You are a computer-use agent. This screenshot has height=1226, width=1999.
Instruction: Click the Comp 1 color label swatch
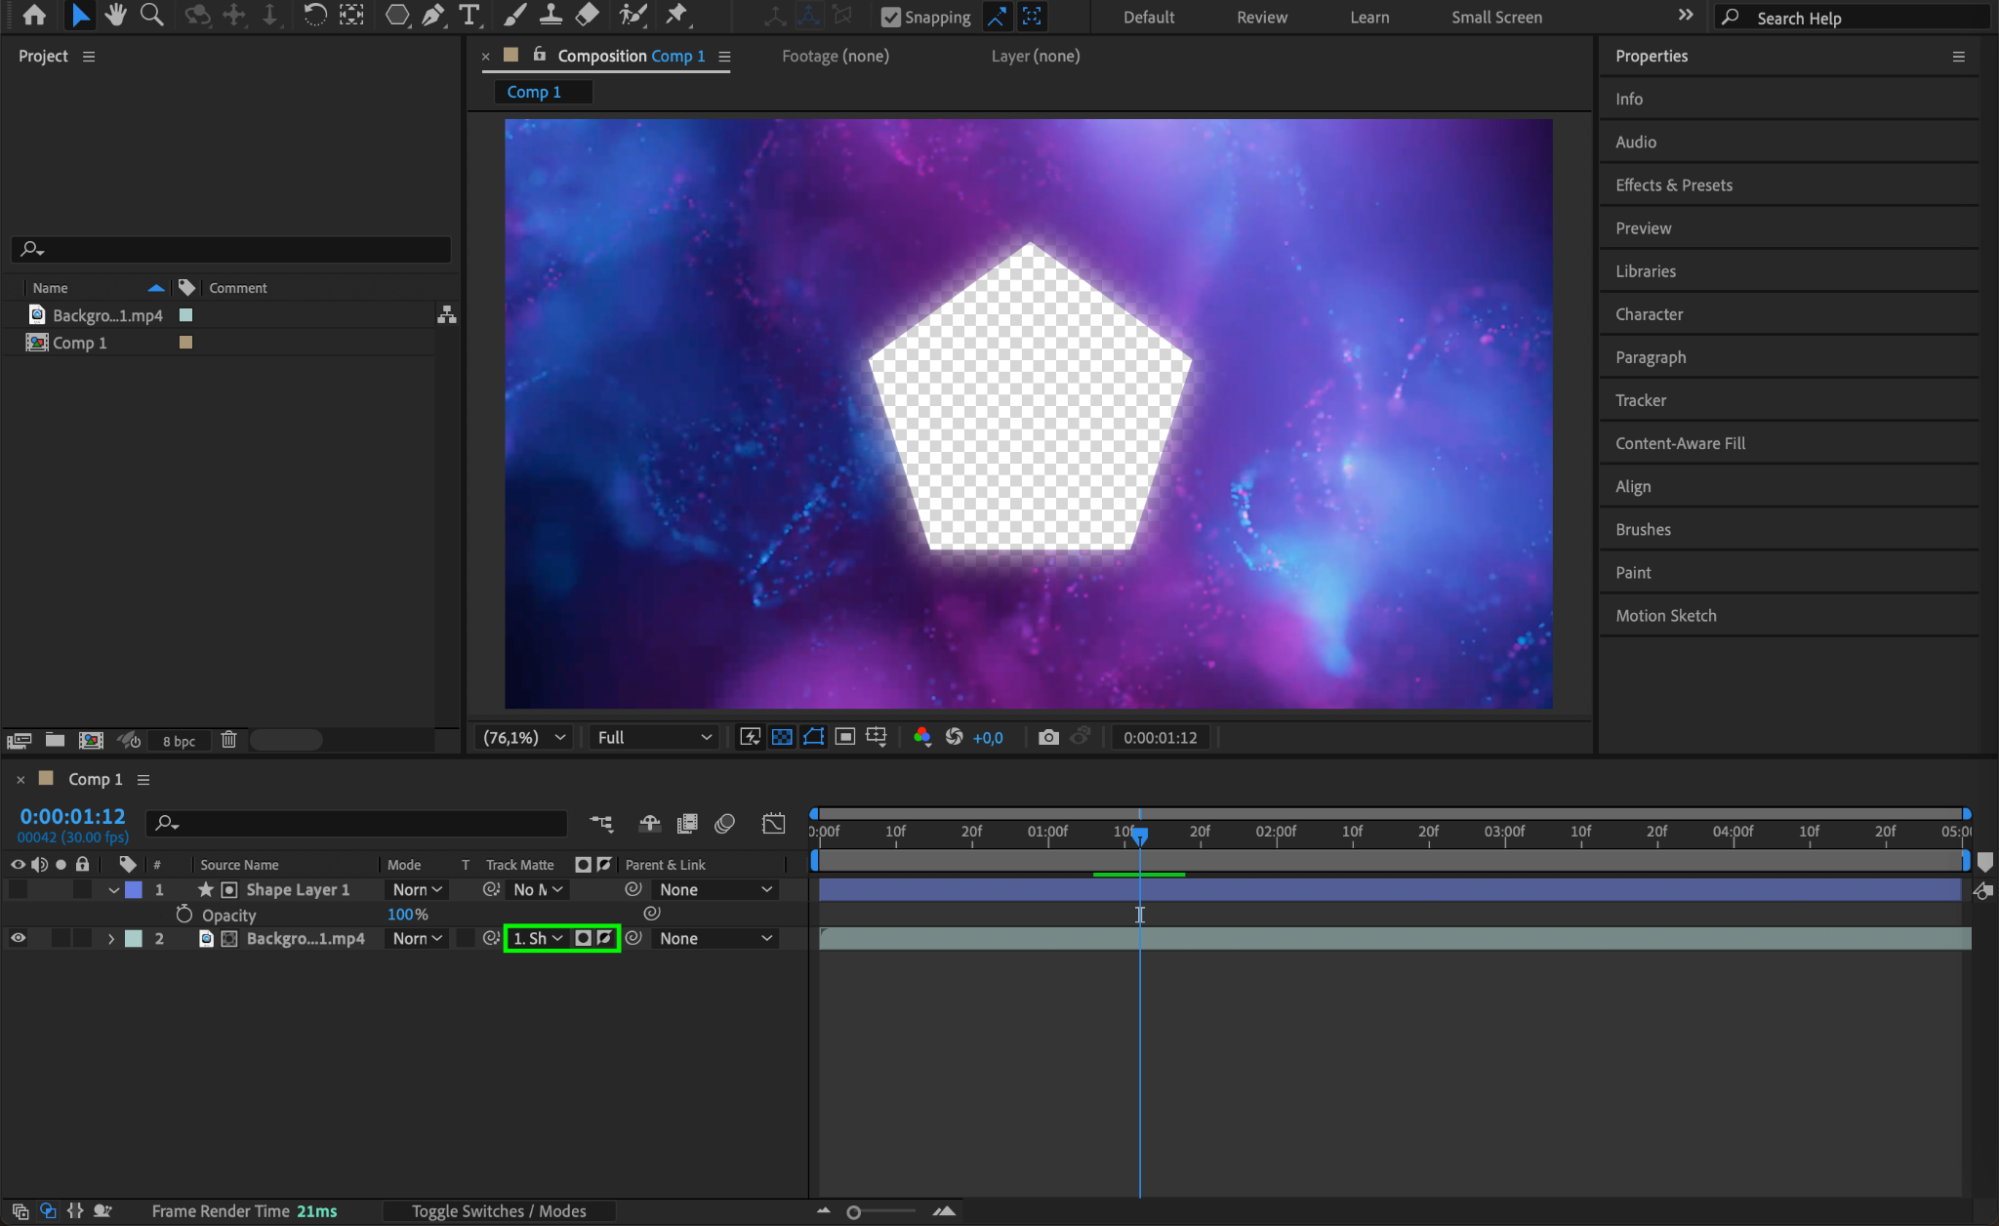point(185,342)
